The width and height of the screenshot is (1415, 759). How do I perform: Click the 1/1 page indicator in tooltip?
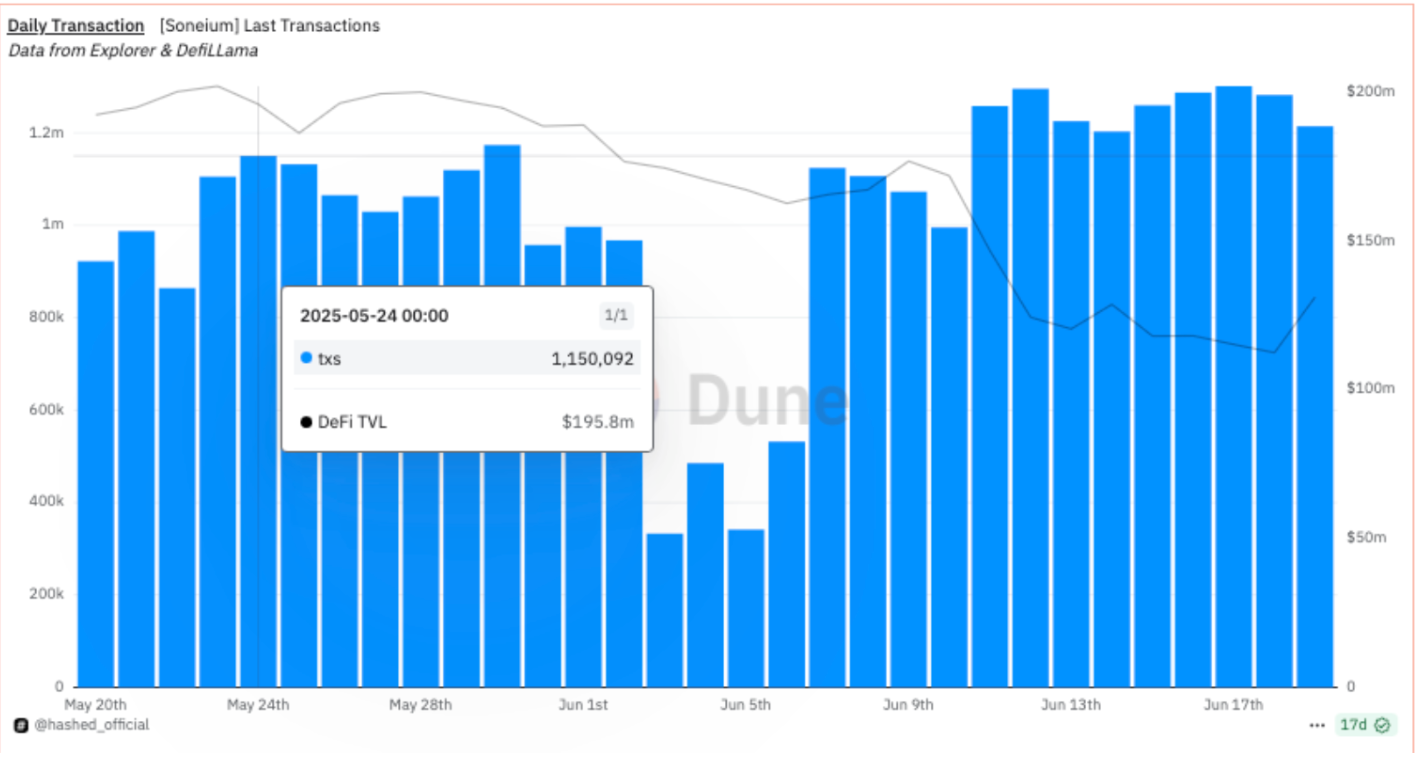click(616, 316)
